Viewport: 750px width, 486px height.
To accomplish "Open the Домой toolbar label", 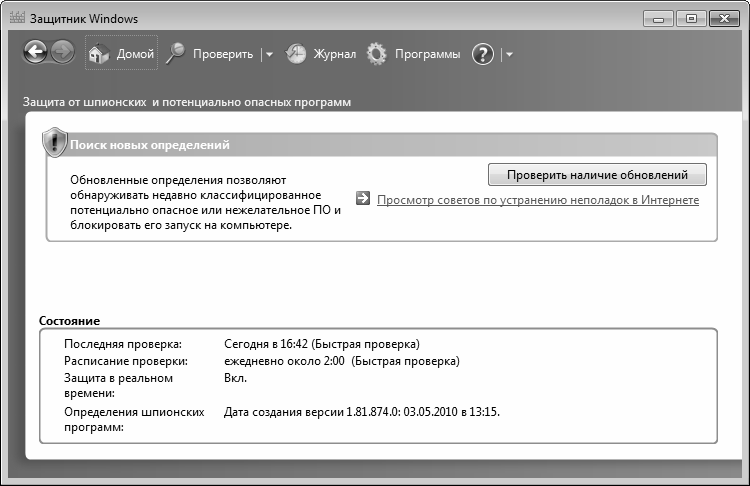I will click(135, 54).
